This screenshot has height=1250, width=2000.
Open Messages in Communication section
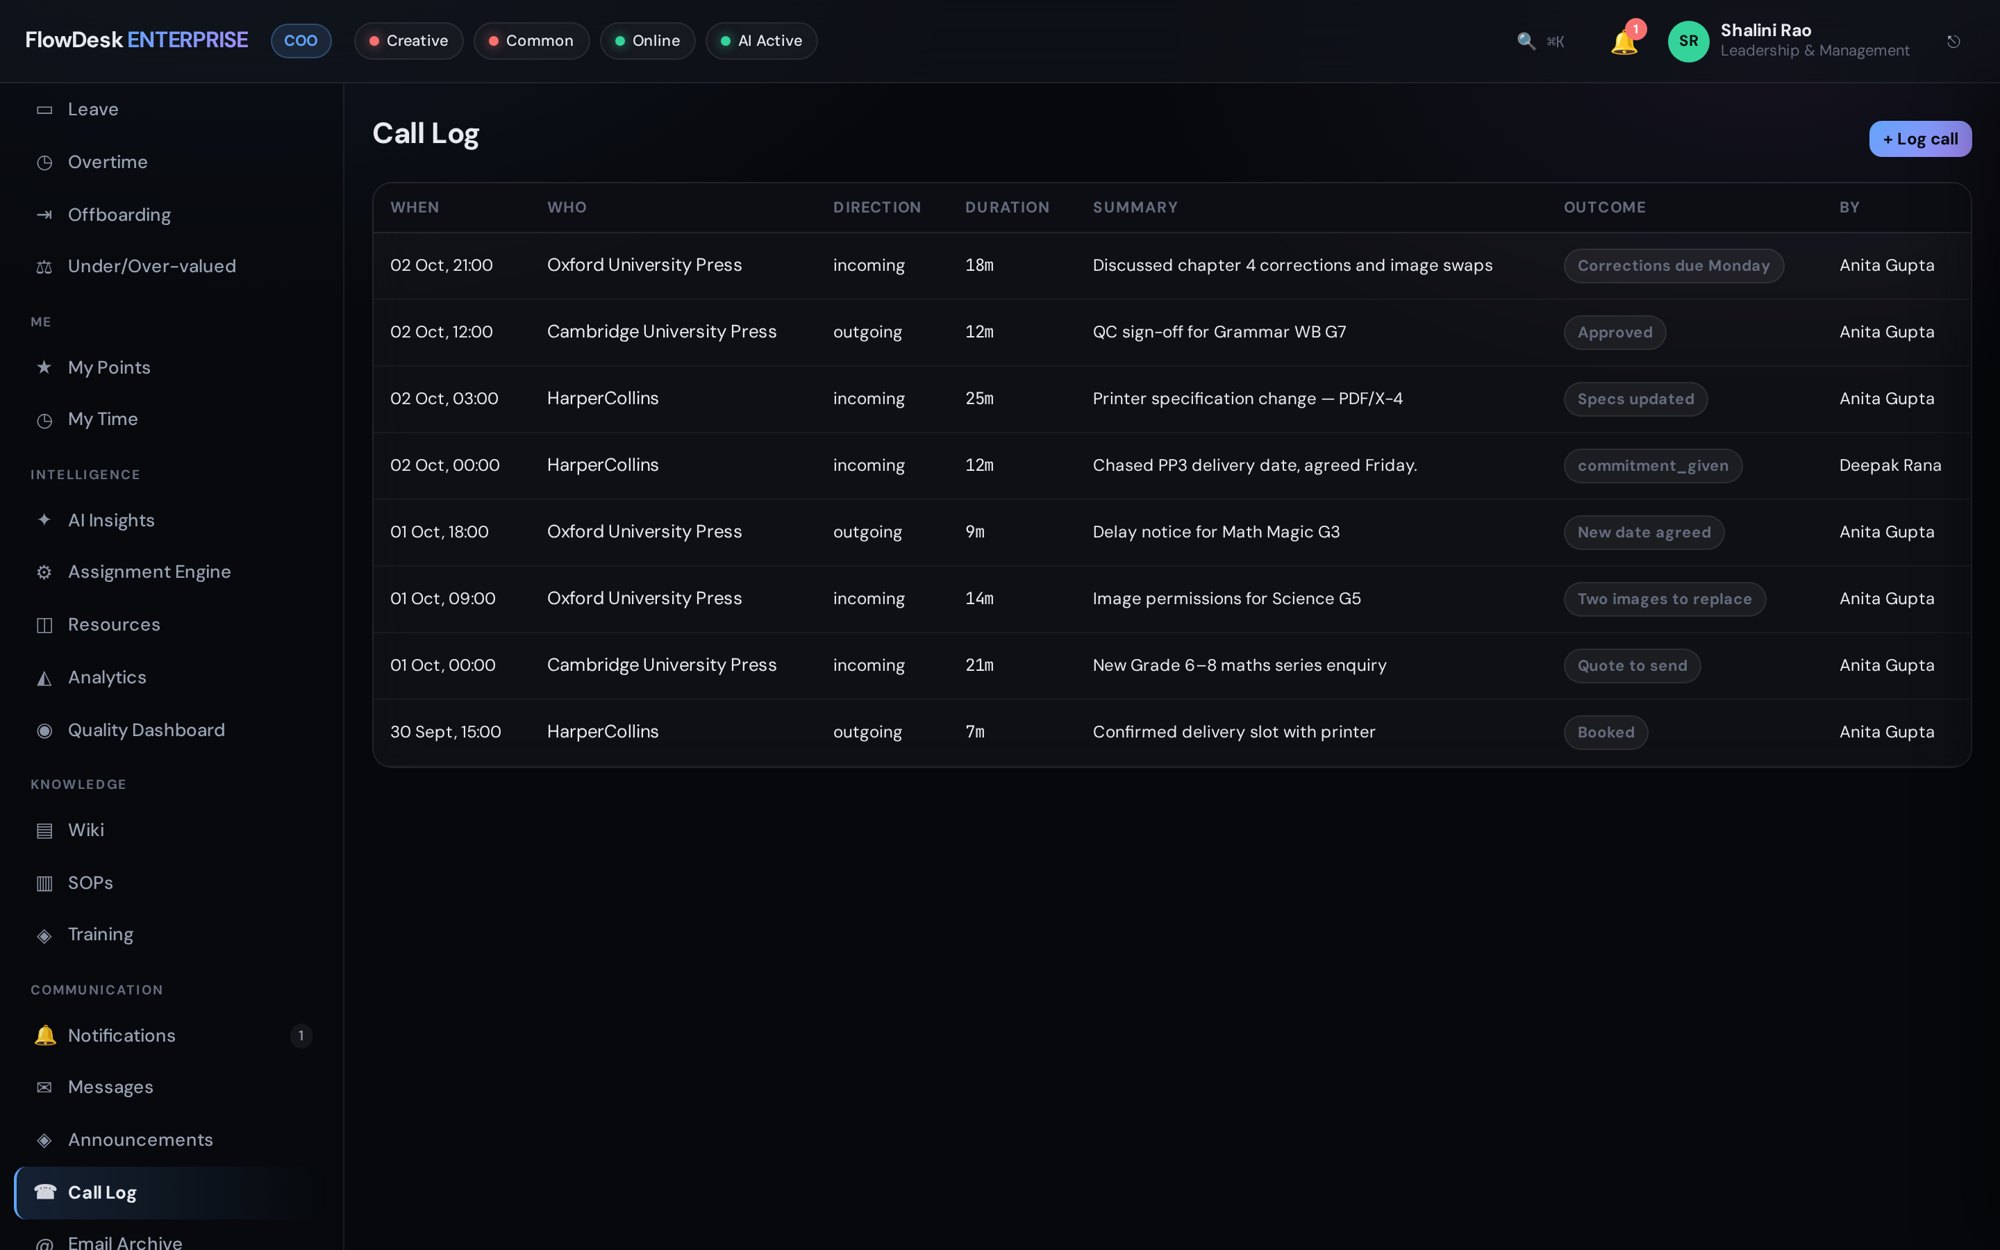coord(171,1087)
